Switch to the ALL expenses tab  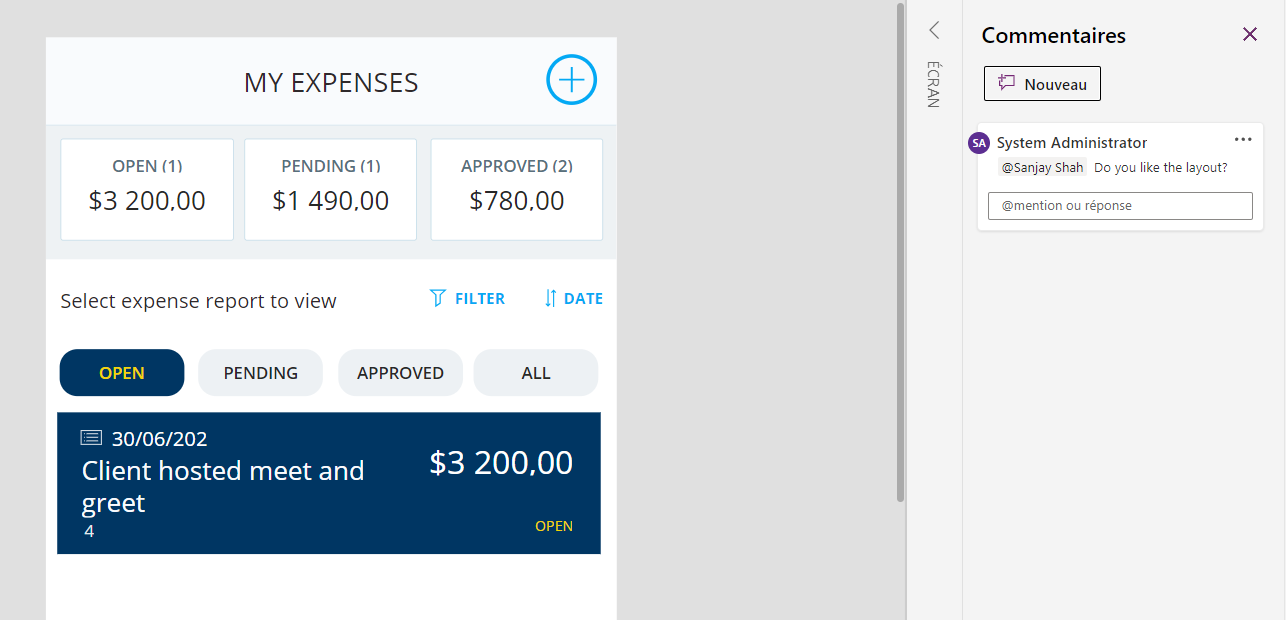(x=535, y=372)
